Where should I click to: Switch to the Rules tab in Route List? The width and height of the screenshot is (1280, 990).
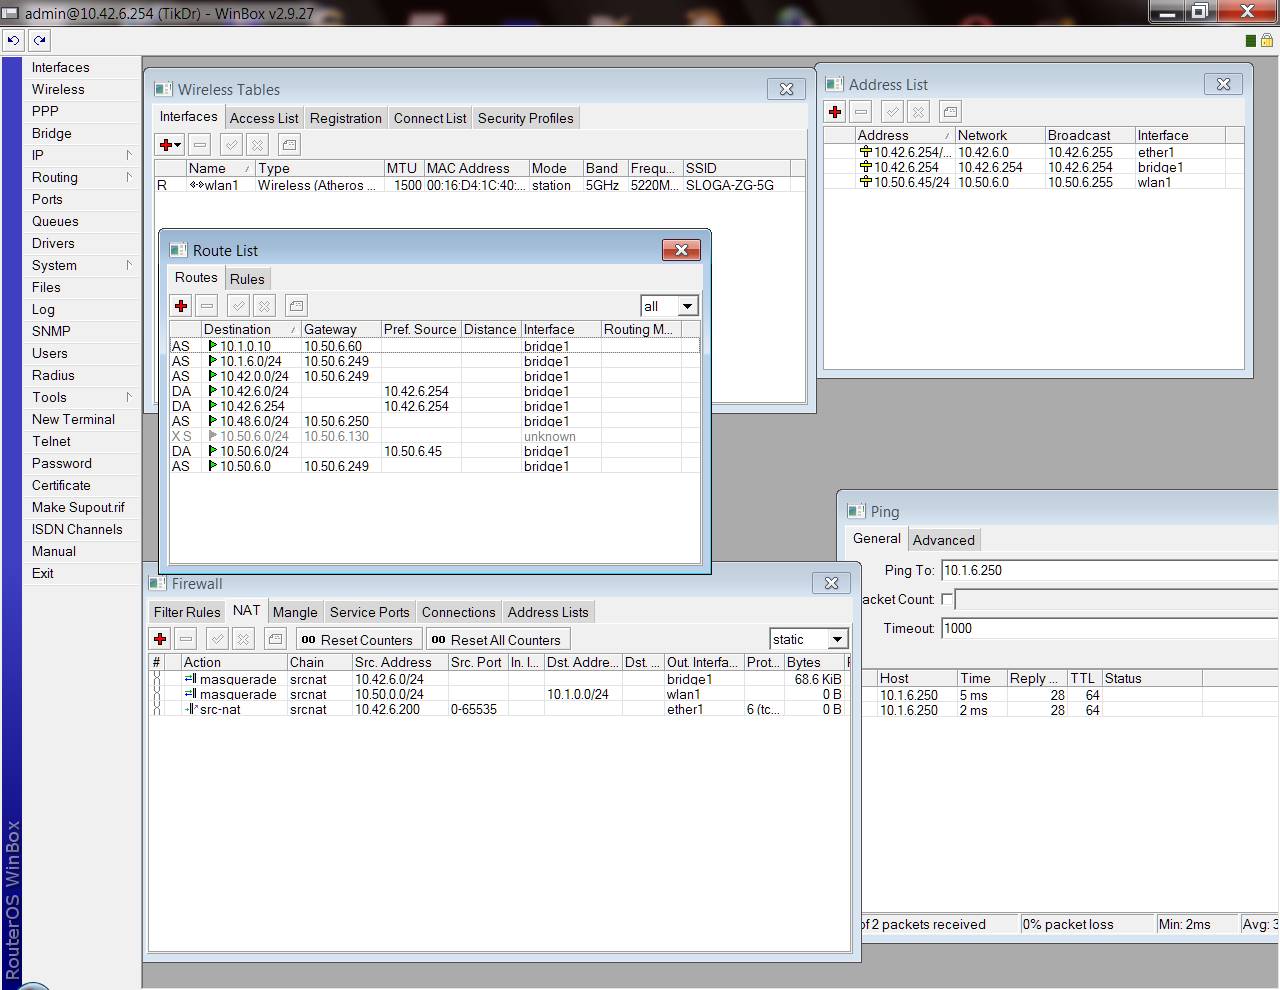pyautogui.click(x=247, y=279)
